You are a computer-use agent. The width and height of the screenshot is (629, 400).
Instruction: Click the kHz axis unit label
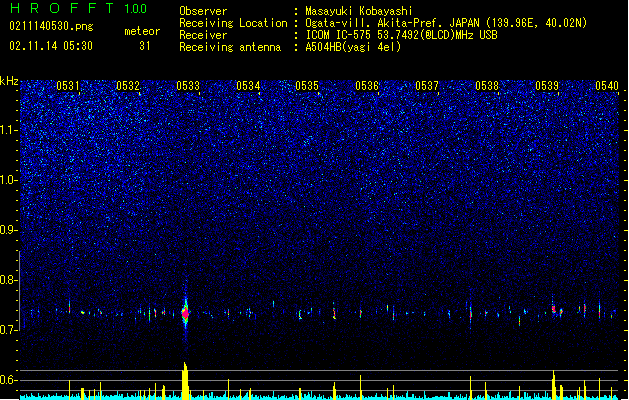click(x=9, y=81)
